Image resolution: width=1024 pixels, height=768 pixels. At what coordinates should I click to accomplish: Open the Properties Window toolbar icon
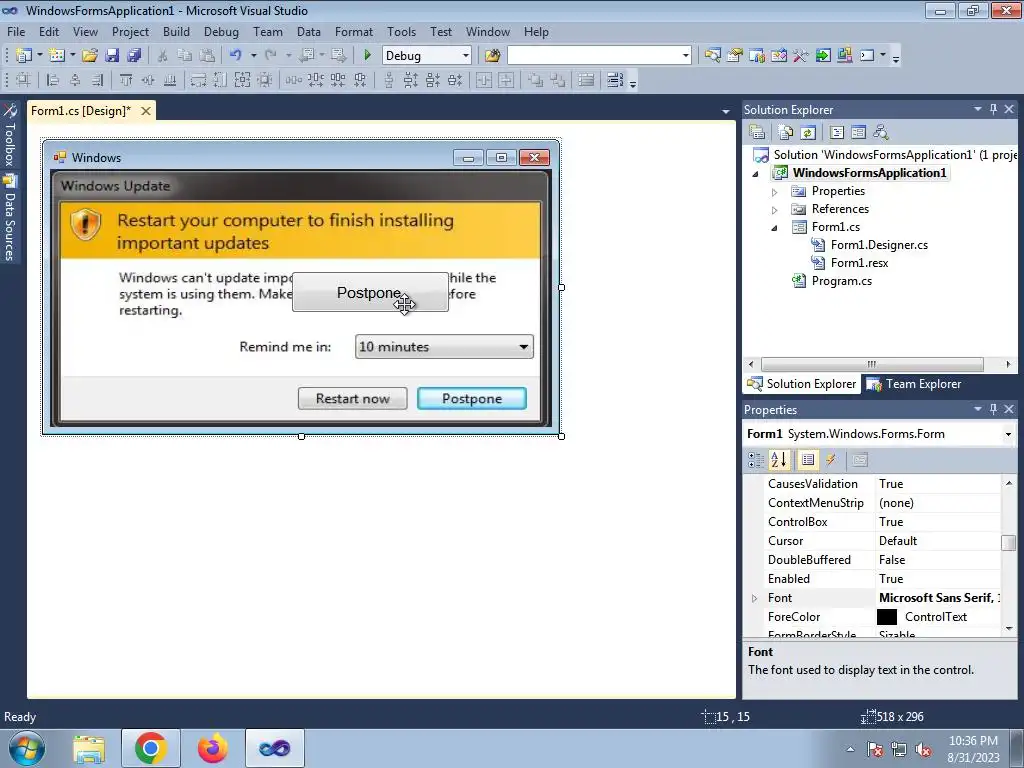[x=735, y=56]
